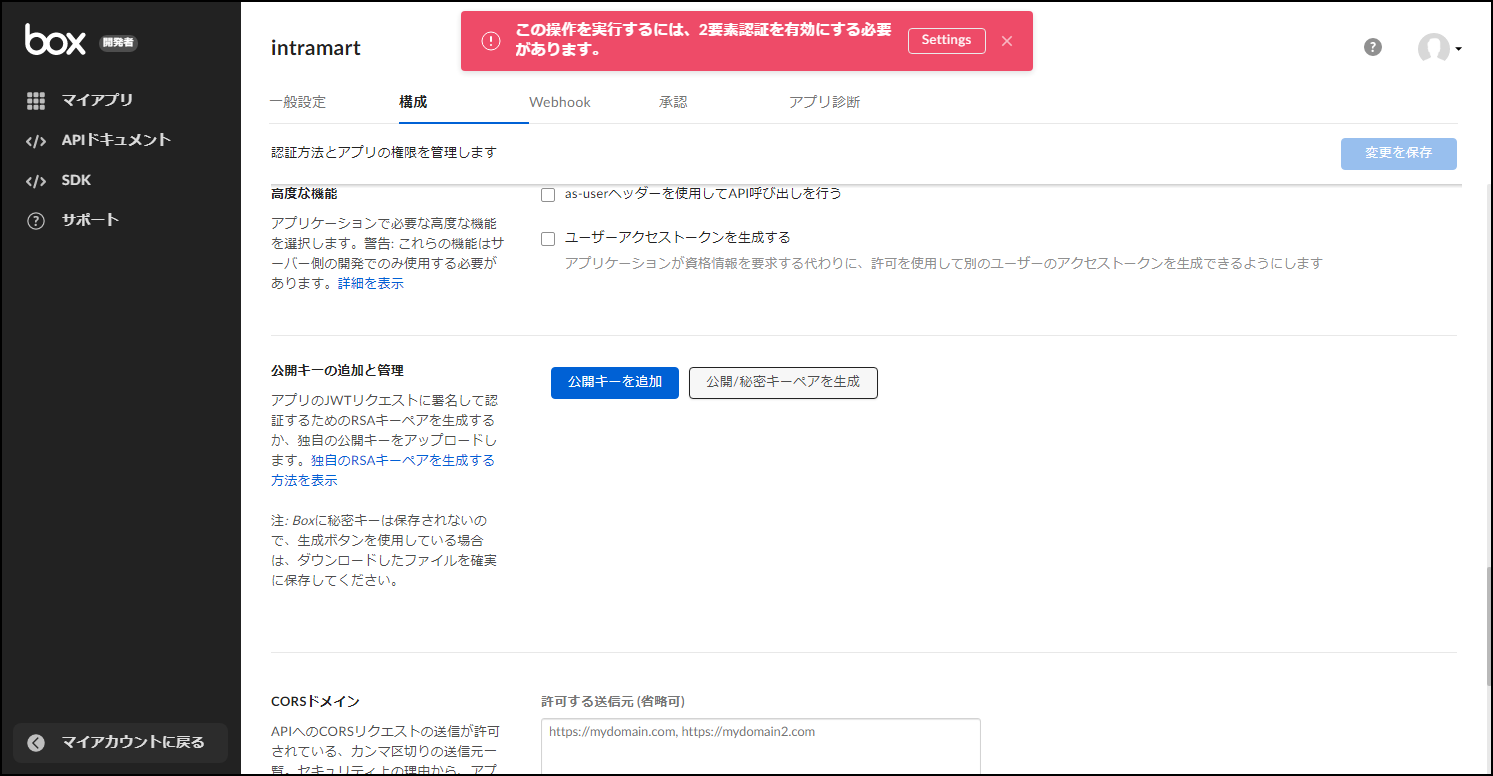The image size is (1493, 776).
Task: Switch to the 一般設定 tab
Action: click(x=298, y=102)
